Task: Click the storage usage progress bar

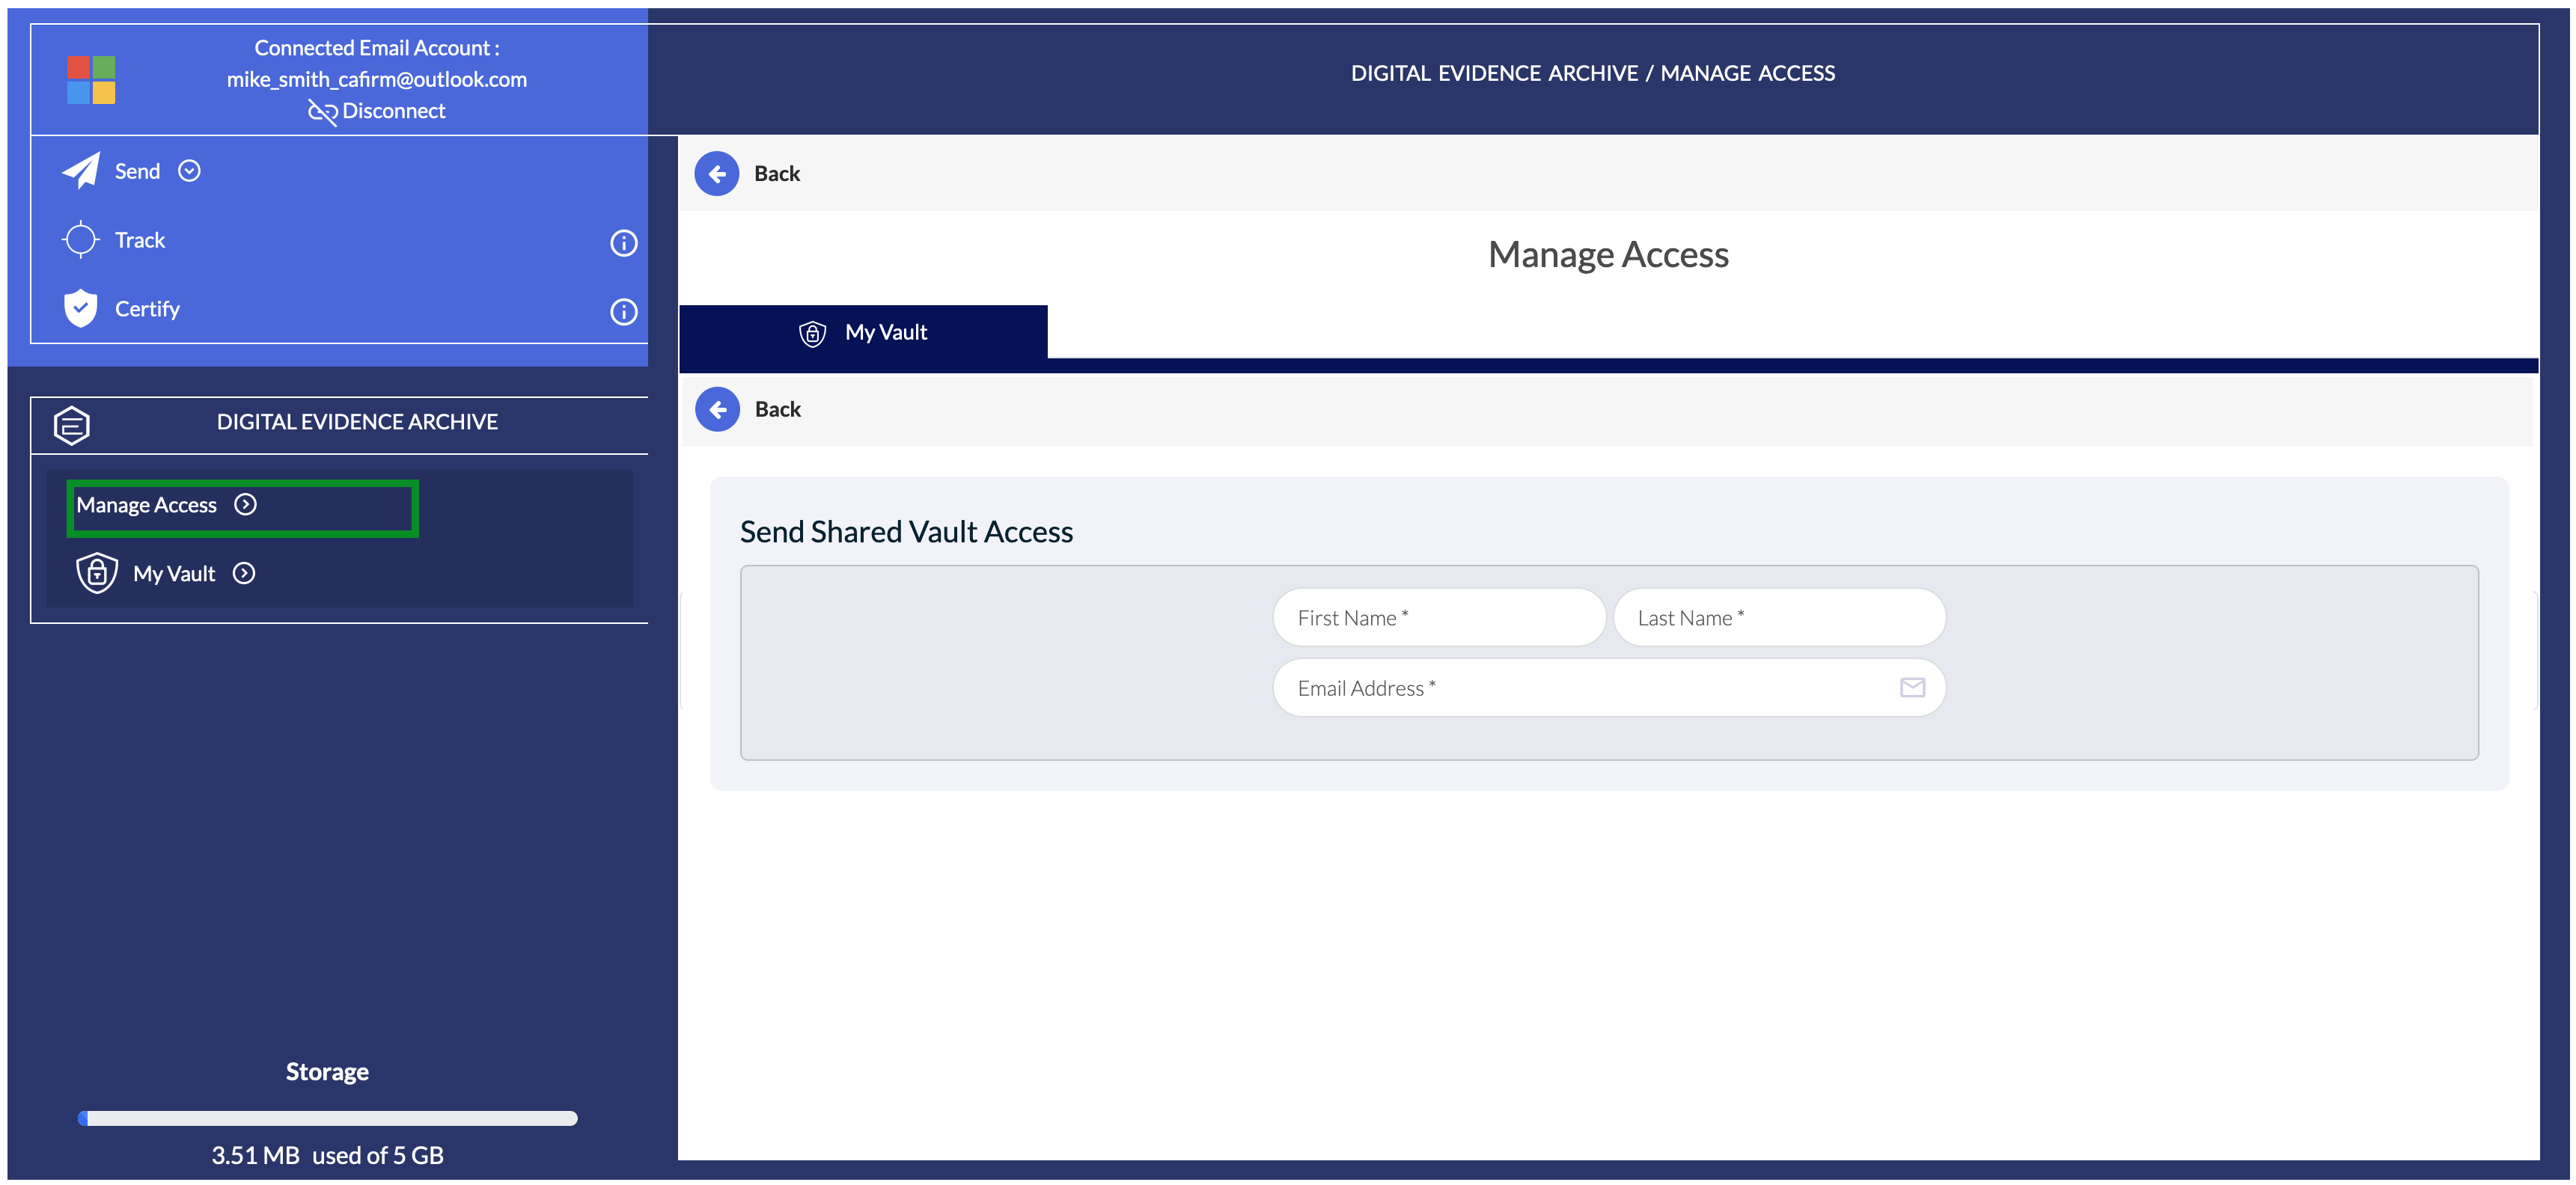Action: coord(328,1119)
